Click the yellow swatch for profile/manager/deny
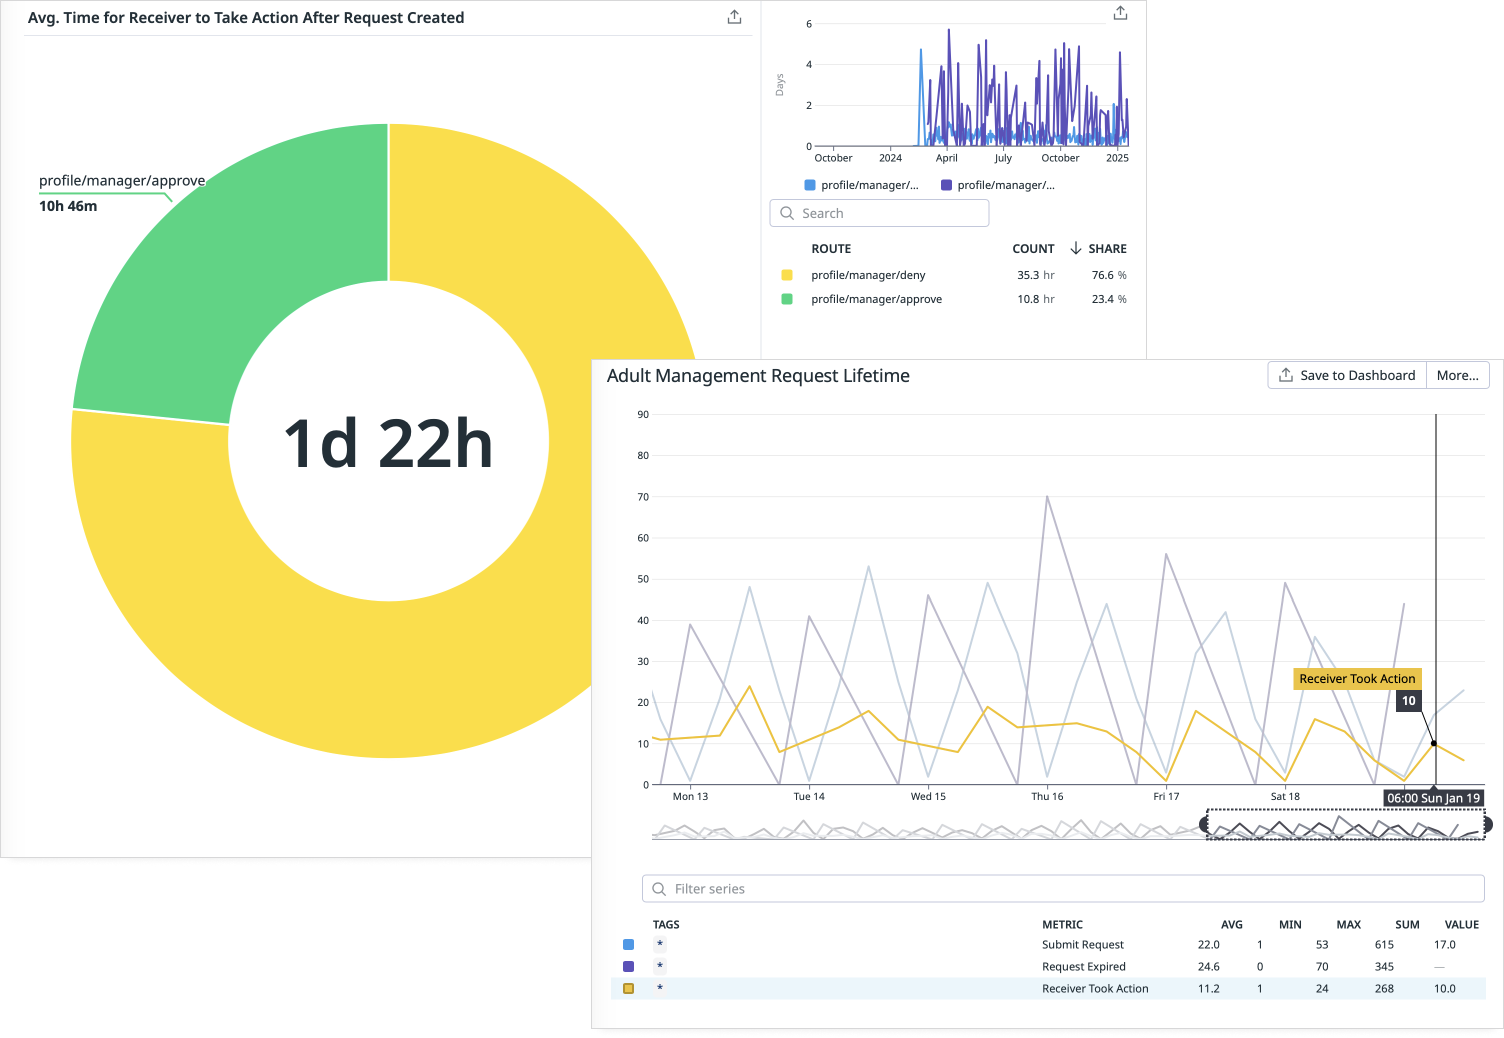The height and width of the screenshot is (1038, 1504). 787,275
